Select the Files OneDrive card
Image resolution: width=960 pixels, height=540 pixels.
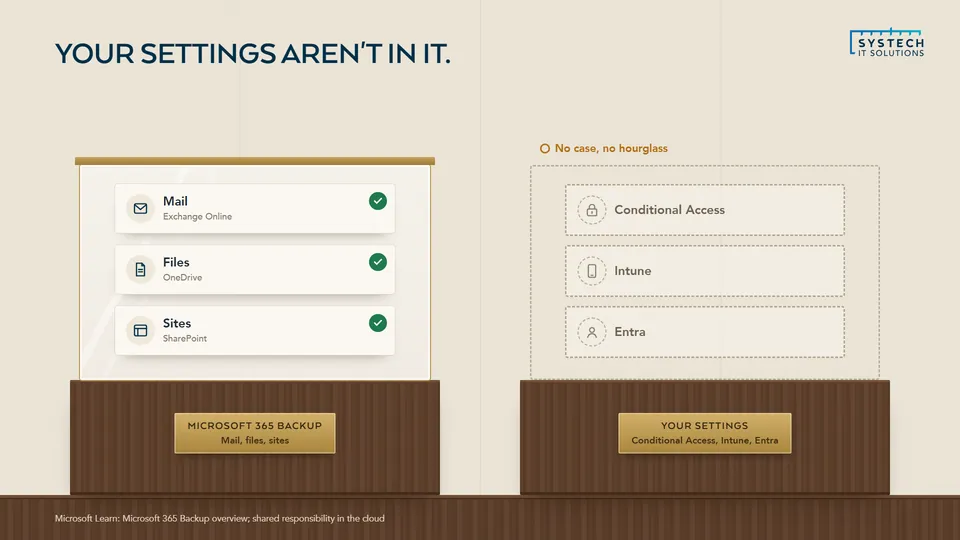pyautogui.click(x=255, y=269)
